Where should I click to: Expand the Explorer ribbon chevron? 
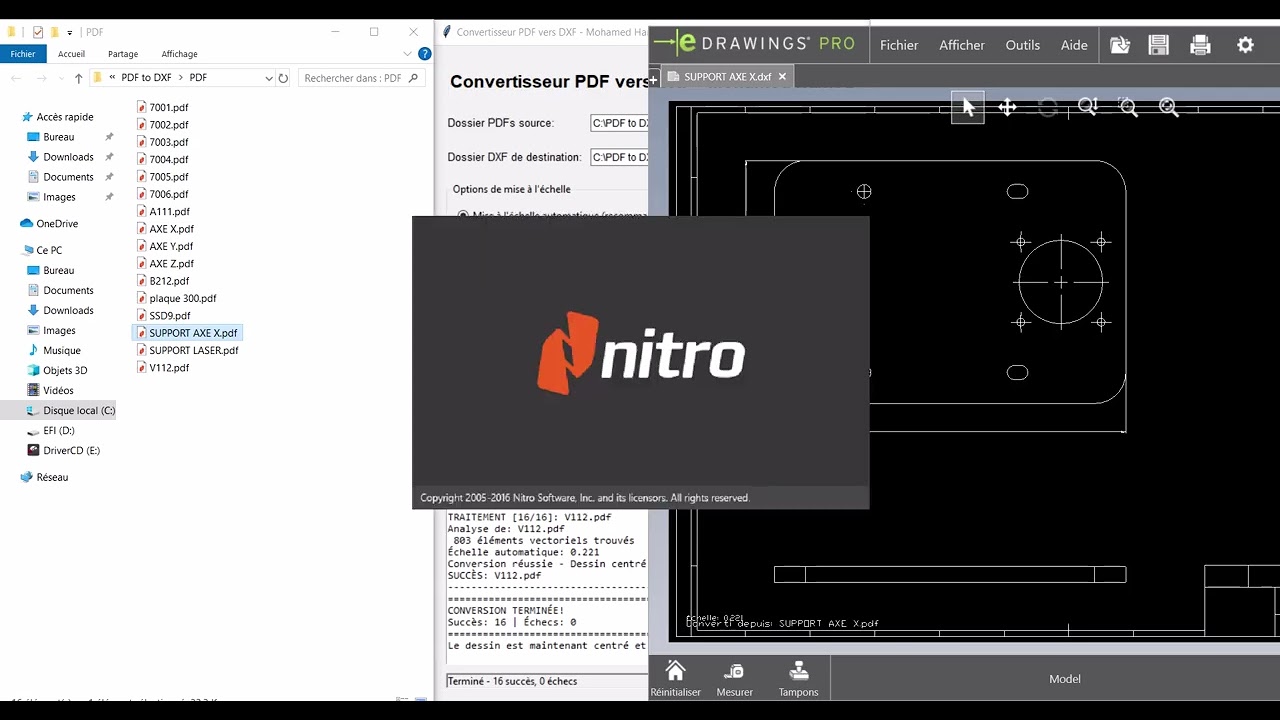click(x=408, y=54)
